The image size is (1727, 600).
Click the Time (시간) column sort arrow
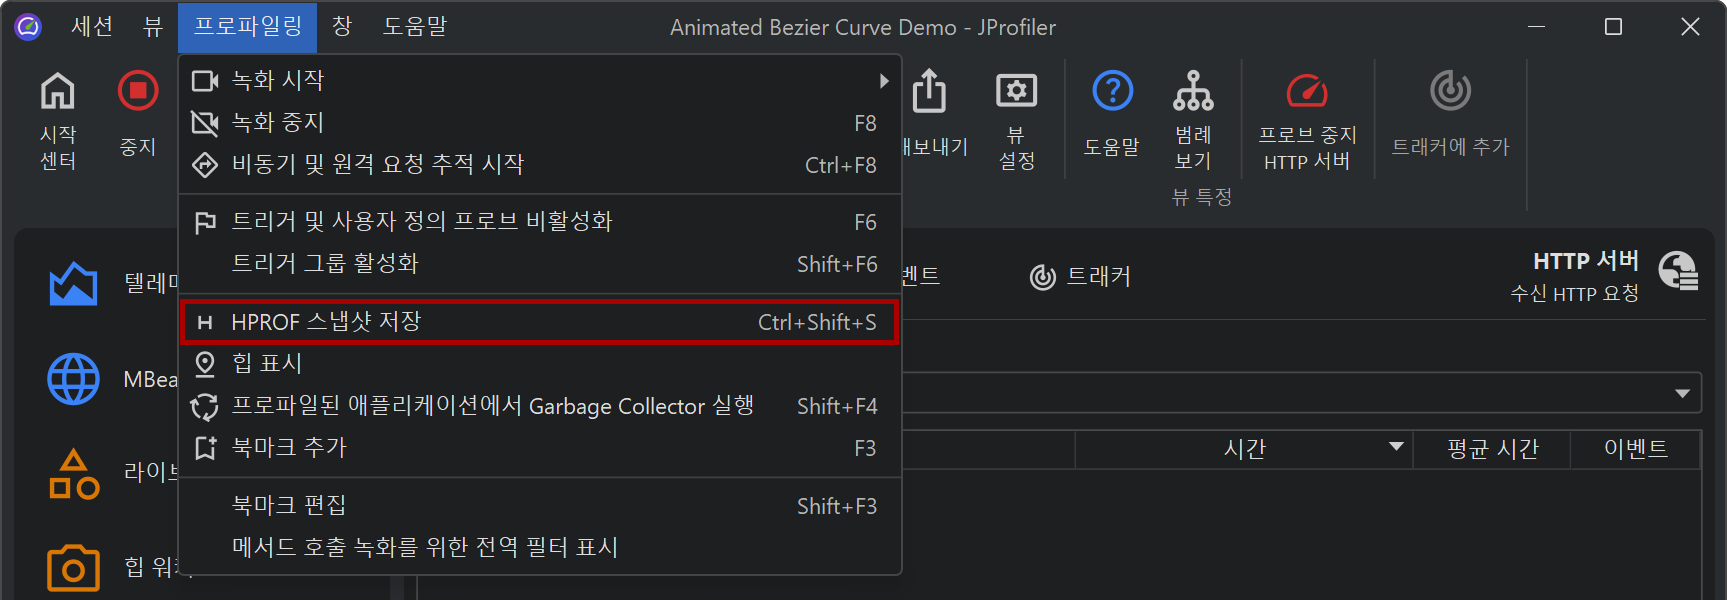(x=1396, y=447)
